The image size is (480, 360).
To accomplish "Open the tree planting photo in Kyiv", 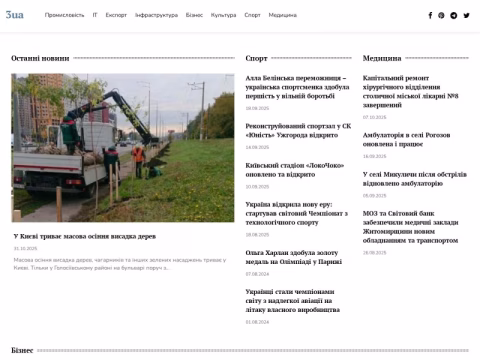I will click(123, 148).
